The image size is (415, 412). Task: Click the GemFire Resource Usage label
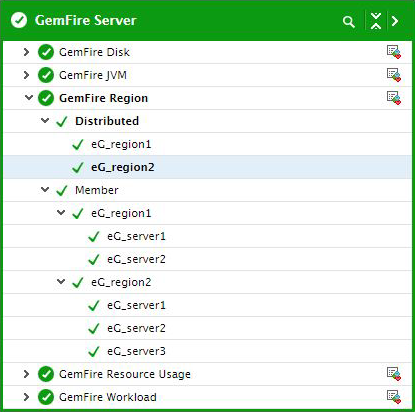(125, 374)
